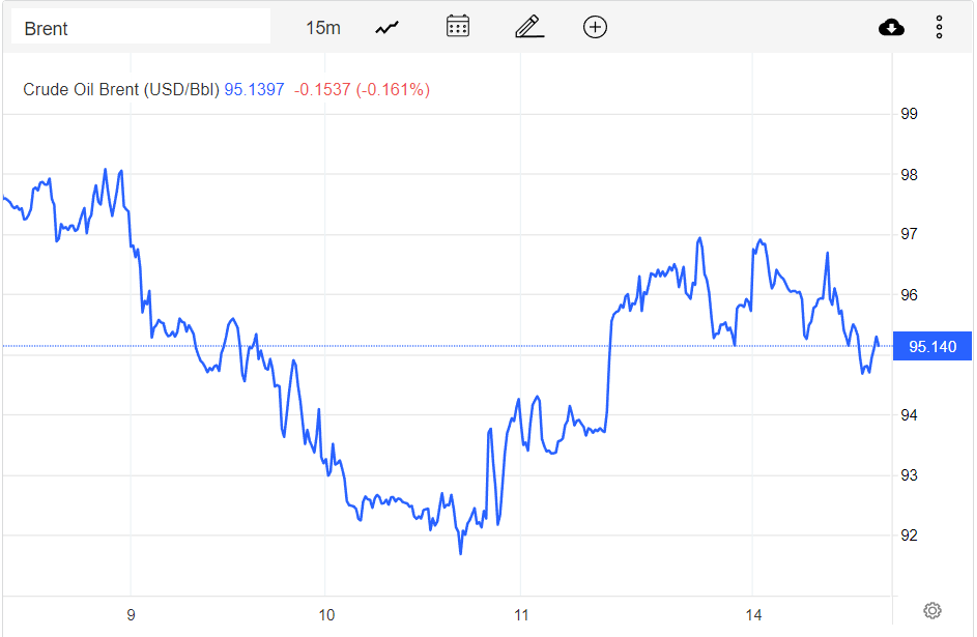Viewport: 977px width, 637px height.
Task: Click the Crude Oil Brent legend title
Action: (x=120, y=90)
